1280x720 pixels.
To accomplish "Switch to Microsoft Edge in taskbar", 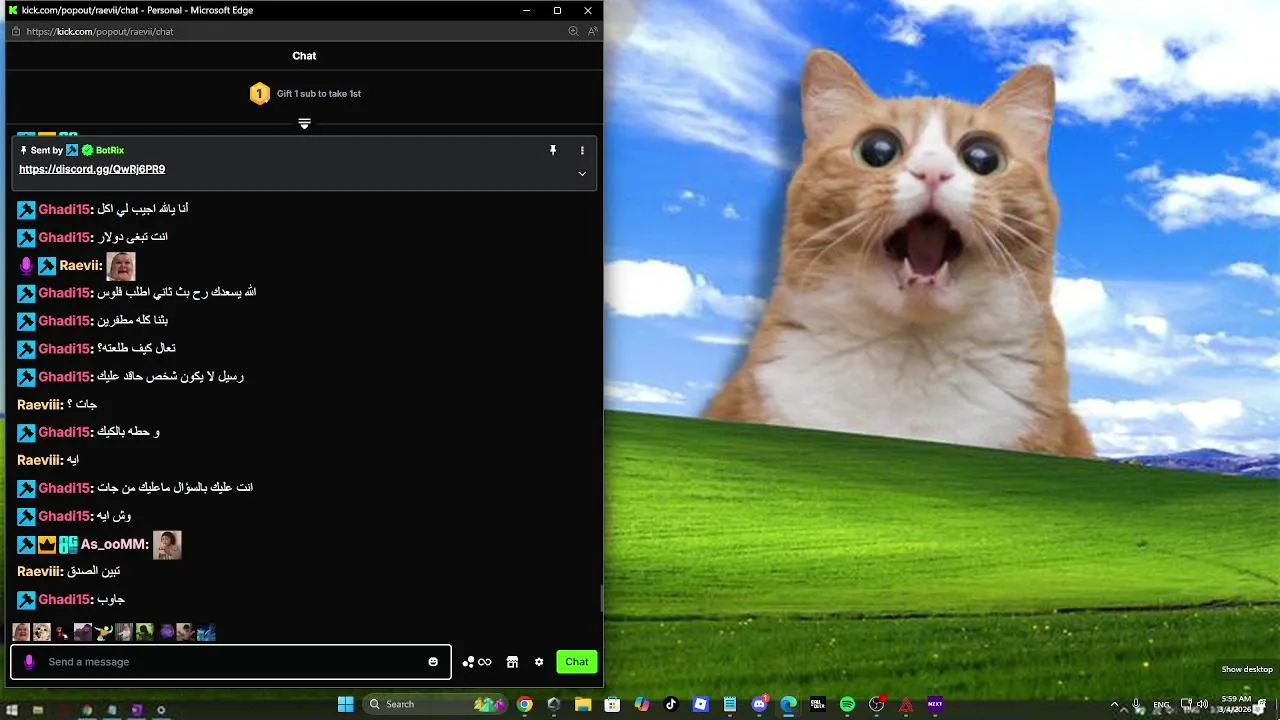I will click(788, 704).
